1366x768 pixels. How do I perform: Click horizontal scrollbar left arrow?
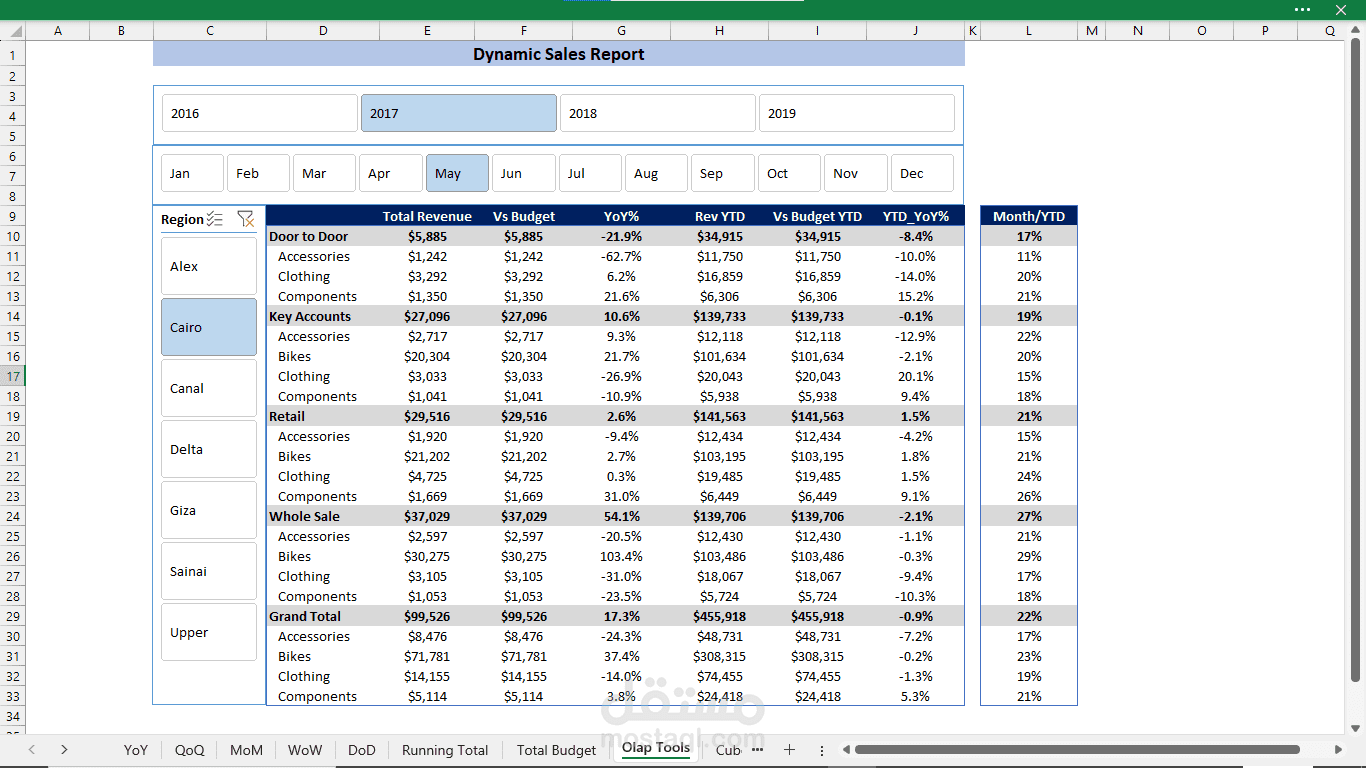pyautogui.click(x=845, y=749)
